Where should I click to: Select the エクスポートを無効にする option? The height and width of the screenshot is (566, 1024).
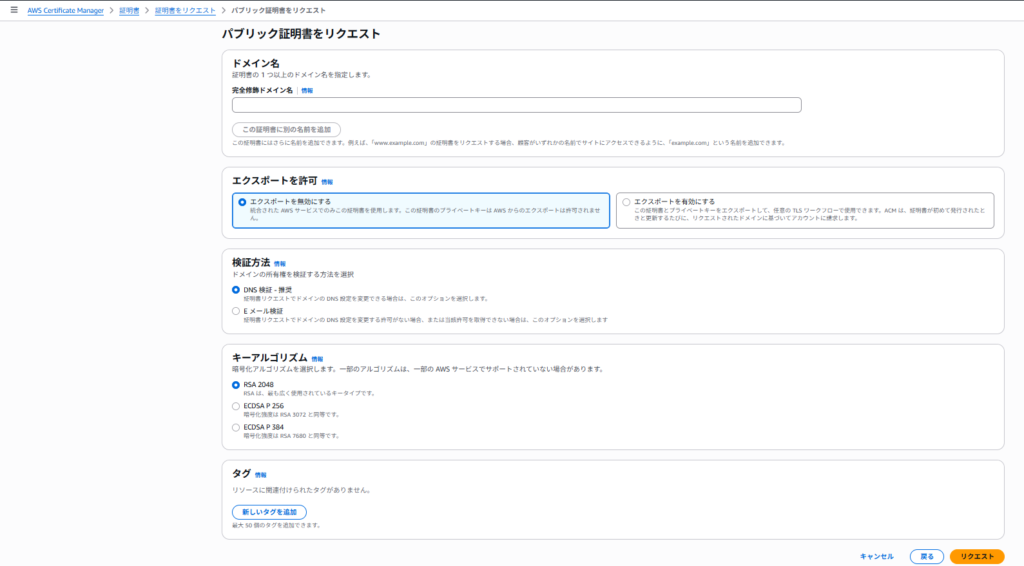(242, 202)
